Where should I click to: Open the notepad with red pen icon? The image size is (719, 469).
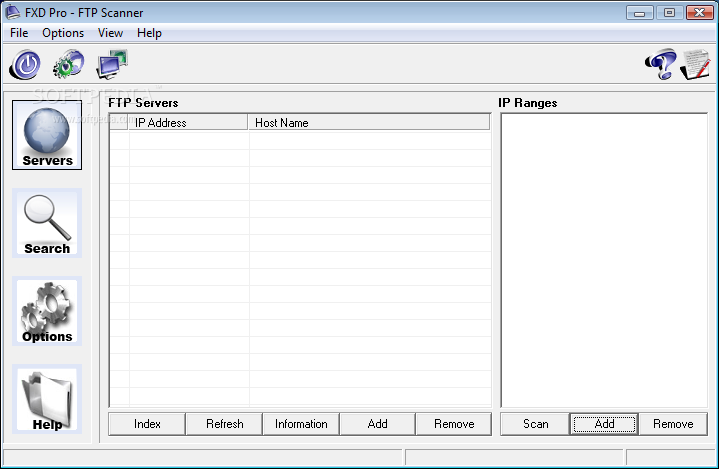click(695, 65)
